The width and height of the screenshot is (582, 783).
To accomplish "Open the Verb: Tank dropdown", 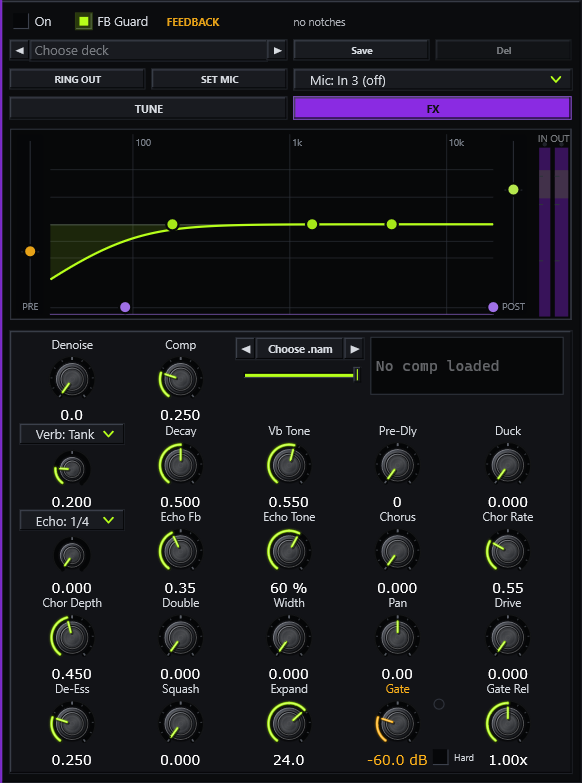I will pos(72,434).
